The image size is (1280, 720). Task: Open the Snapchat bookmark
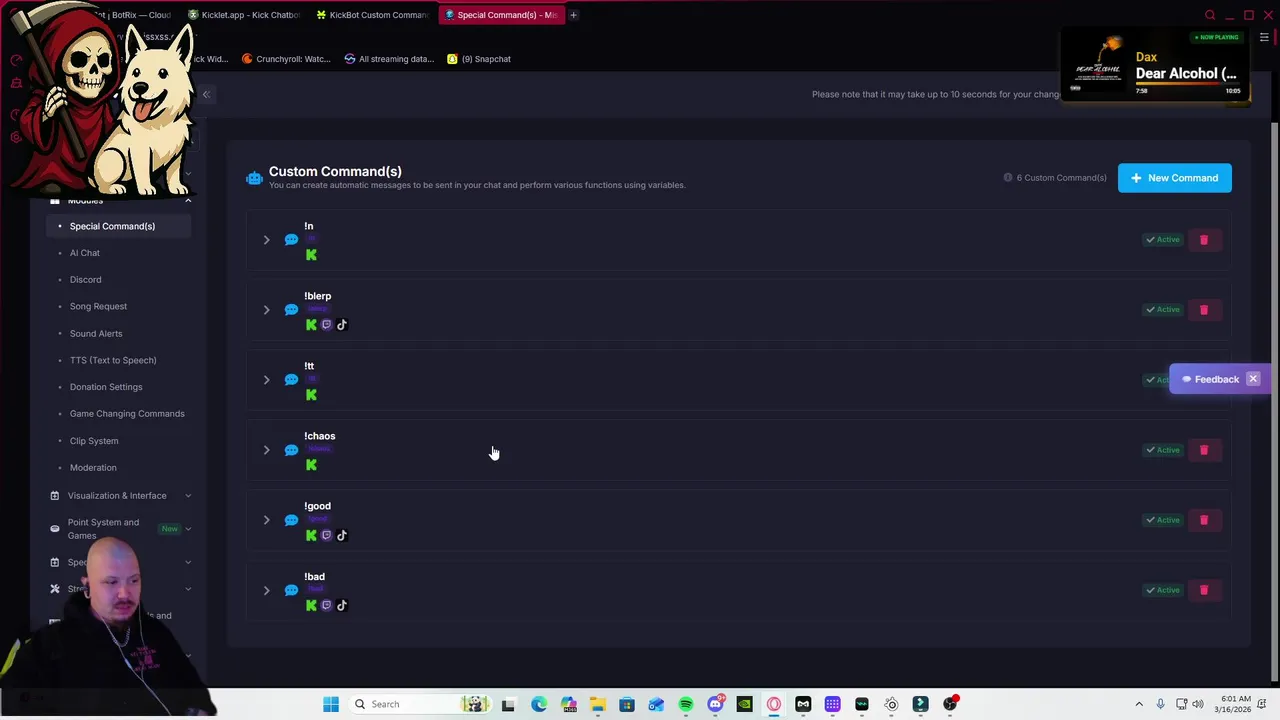[479, 59]
